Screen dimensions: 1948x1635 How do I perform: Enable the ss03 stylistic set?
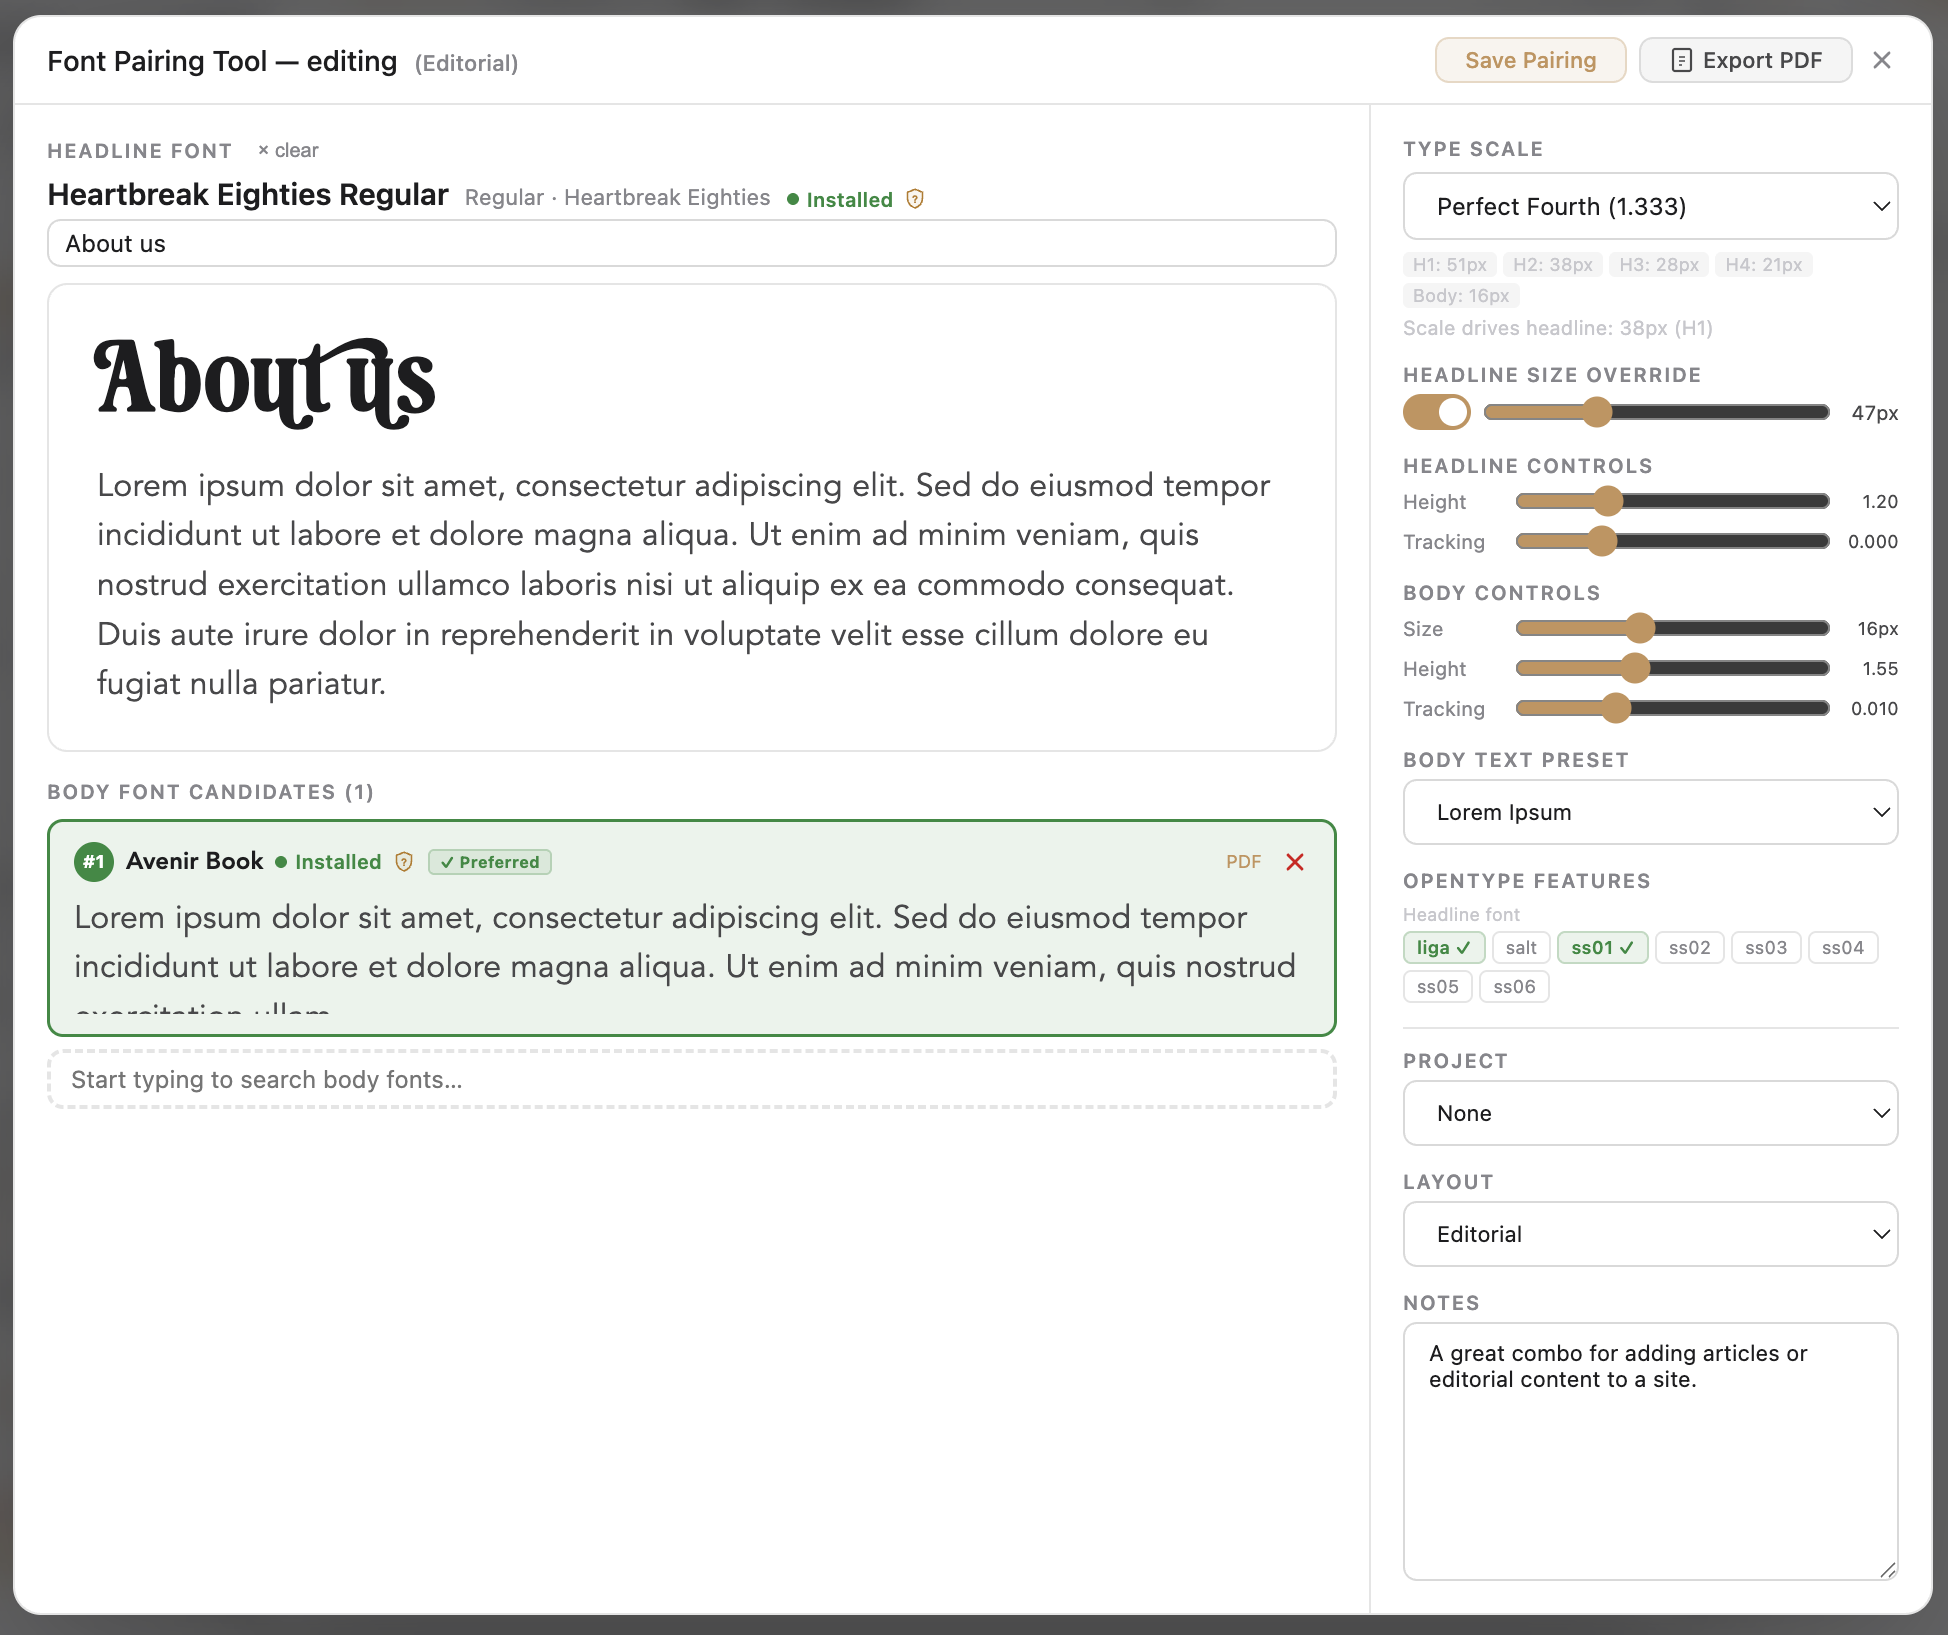[1766, 947]
